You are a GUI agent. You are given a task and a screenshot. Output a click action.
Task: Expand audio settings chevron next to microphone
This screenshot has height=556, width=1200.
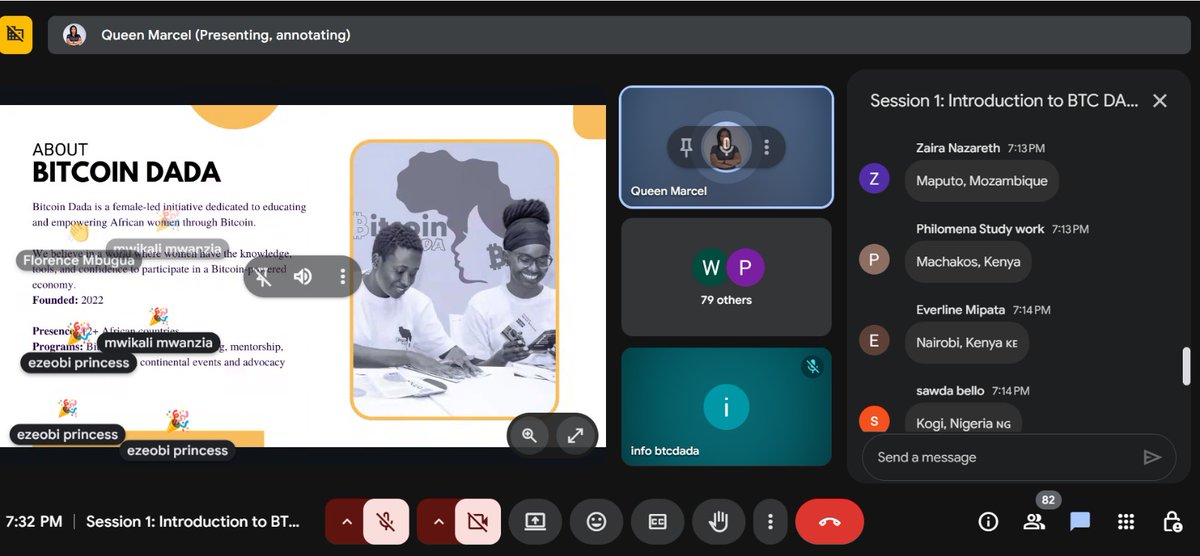(x=346, y=521)
